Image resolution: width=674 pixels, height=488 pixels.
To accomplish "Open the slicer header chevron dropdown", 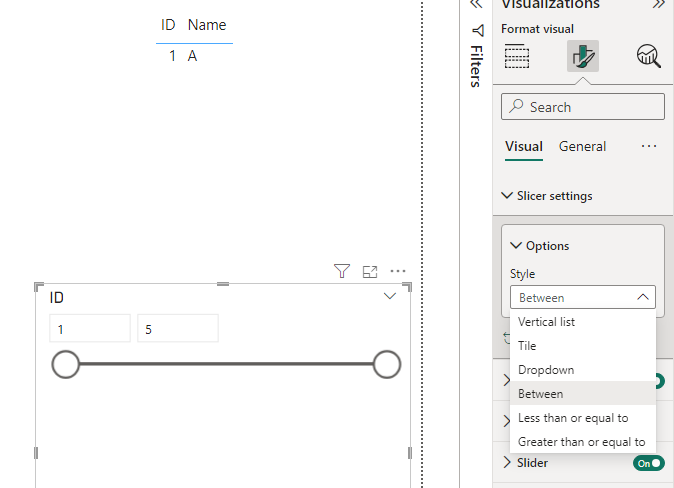I will click(x=390, y=296).
